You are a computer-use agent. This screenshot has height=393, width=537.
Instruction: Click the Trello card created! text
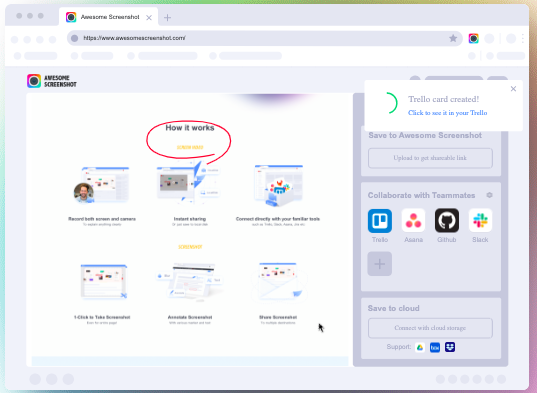click(444, 99)
